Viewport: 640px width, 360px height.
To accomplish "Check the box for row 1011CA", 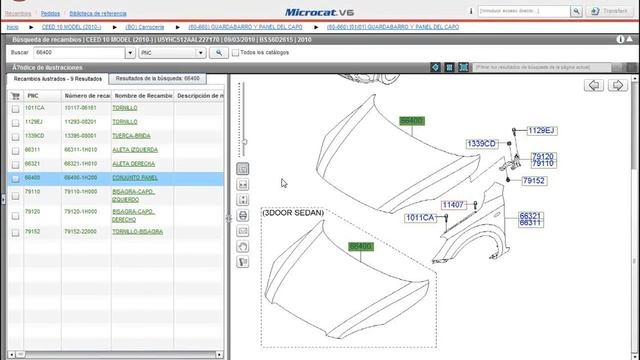I will point(16,109).
